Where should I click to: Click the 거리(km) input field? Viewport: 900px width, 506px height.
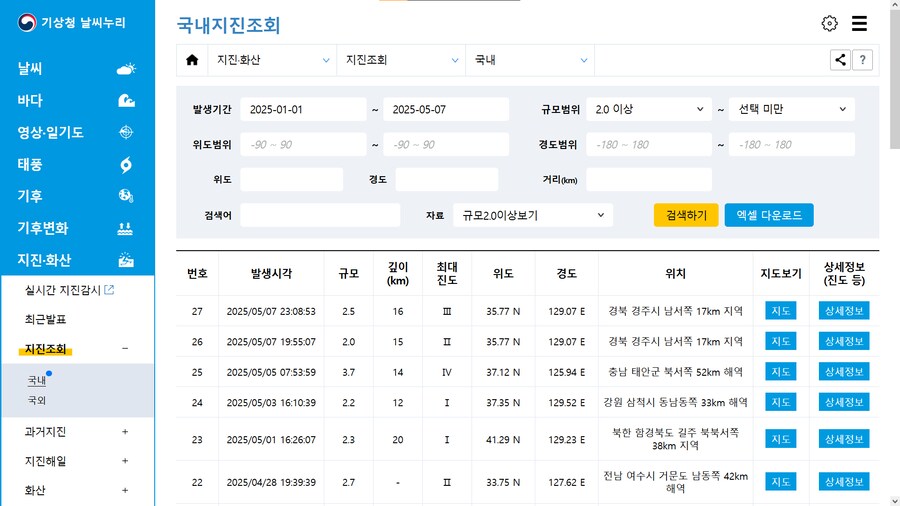click(x=649, y=180)
